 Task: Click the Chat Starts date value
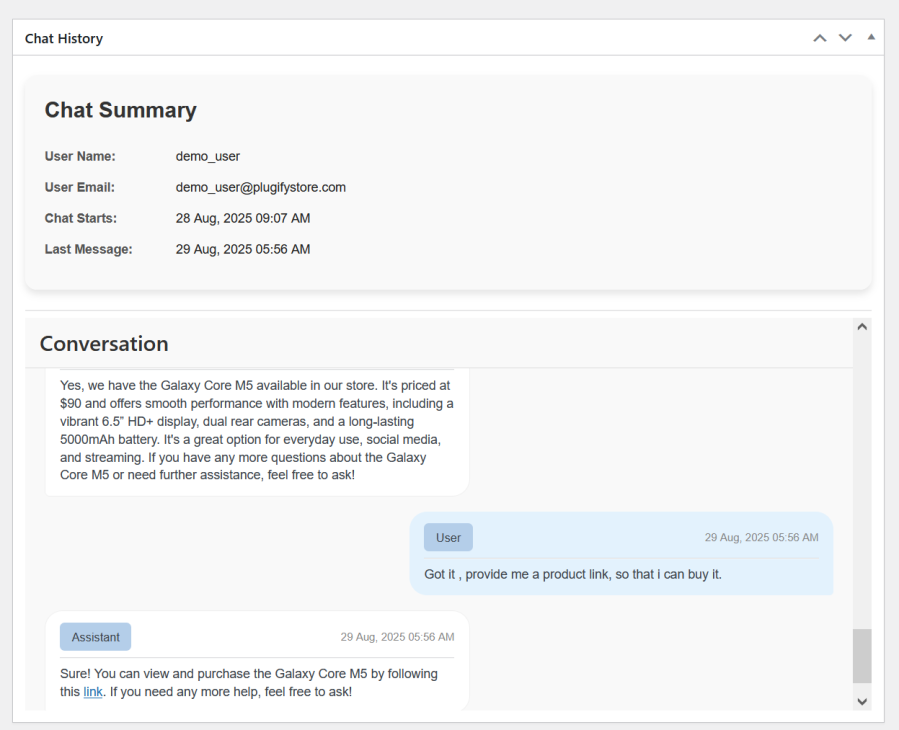coord(243,218)
